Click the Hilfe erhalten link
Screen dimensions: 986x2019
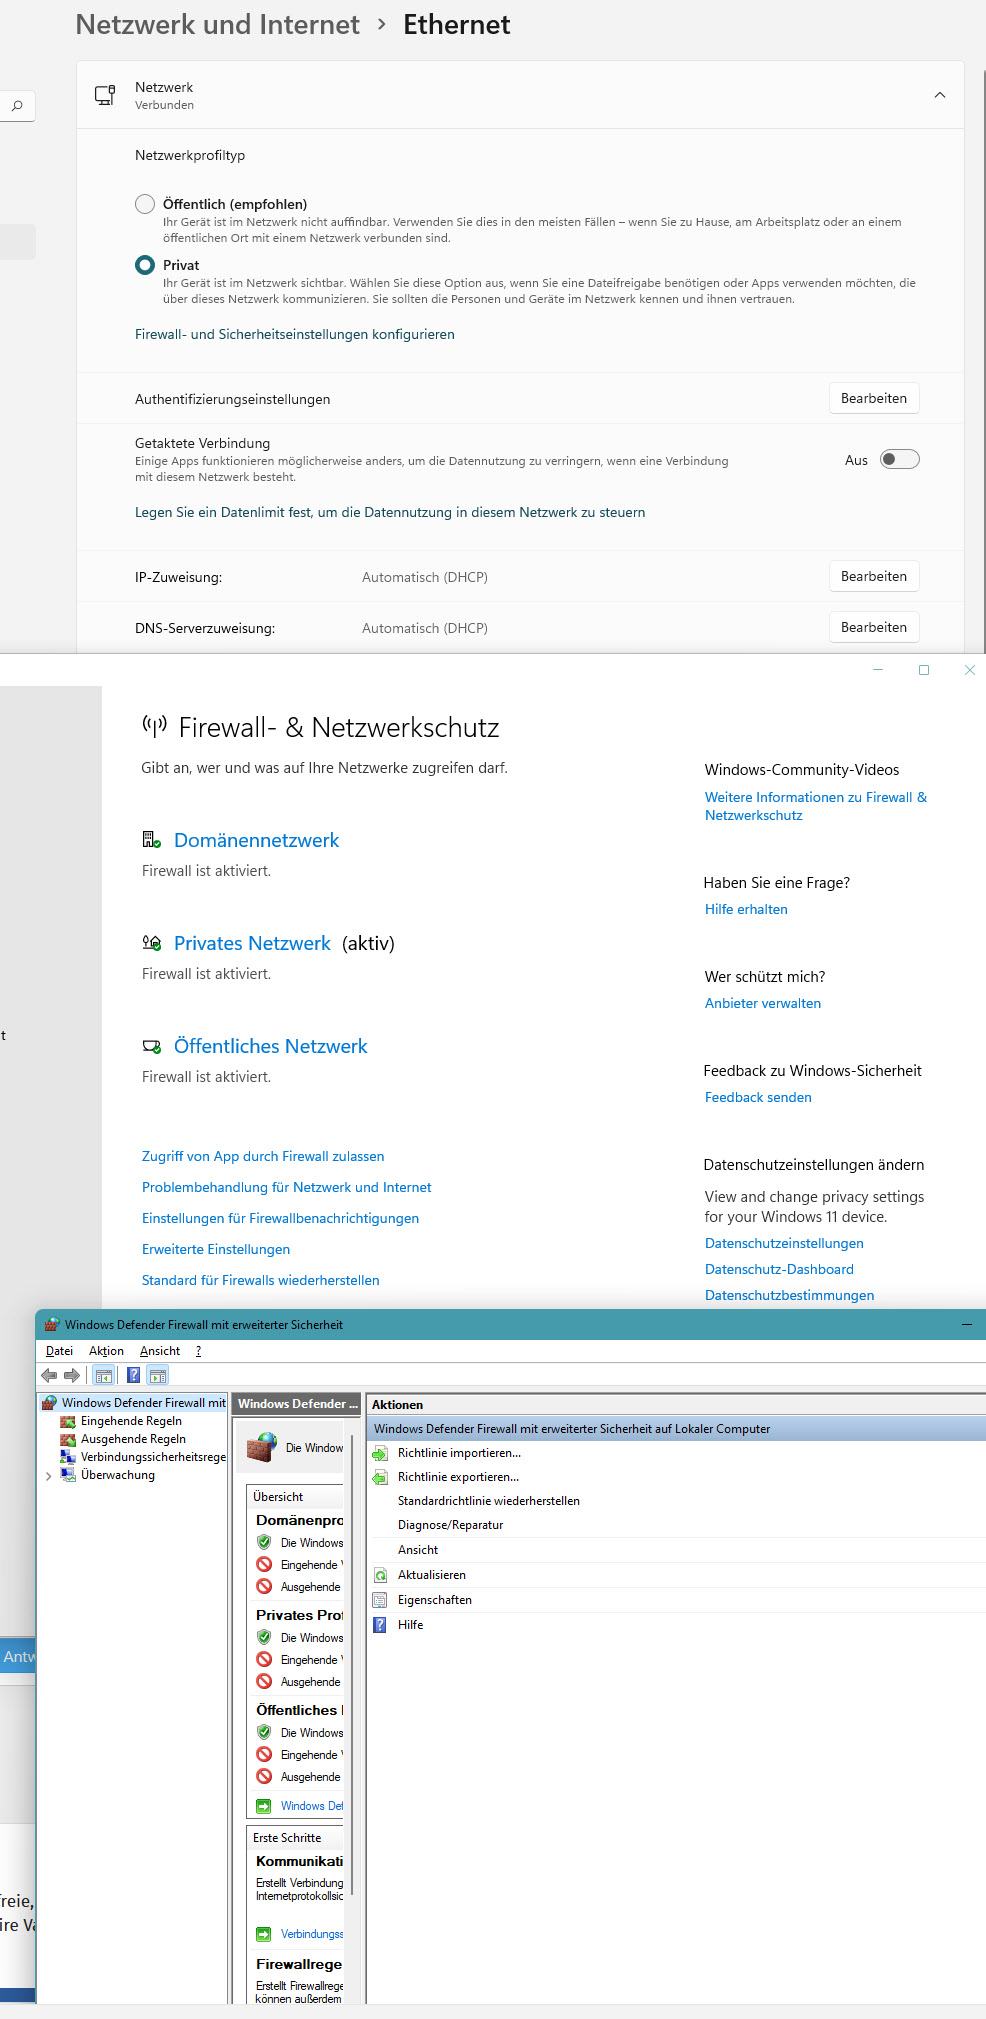coord(746,909)
